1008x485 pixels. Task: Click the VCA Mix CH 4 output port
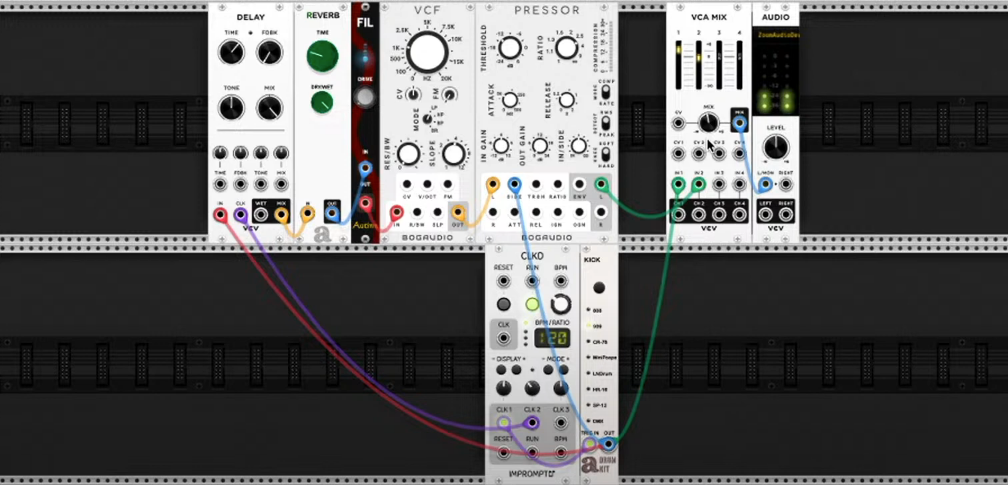pos(740,215)
